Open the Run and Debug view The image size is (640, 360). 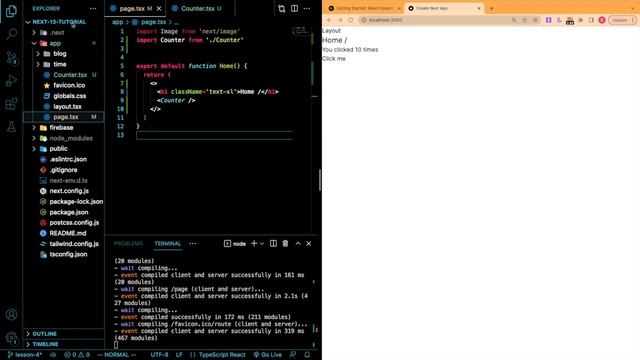pyautogui.click(x=11, y=81)
